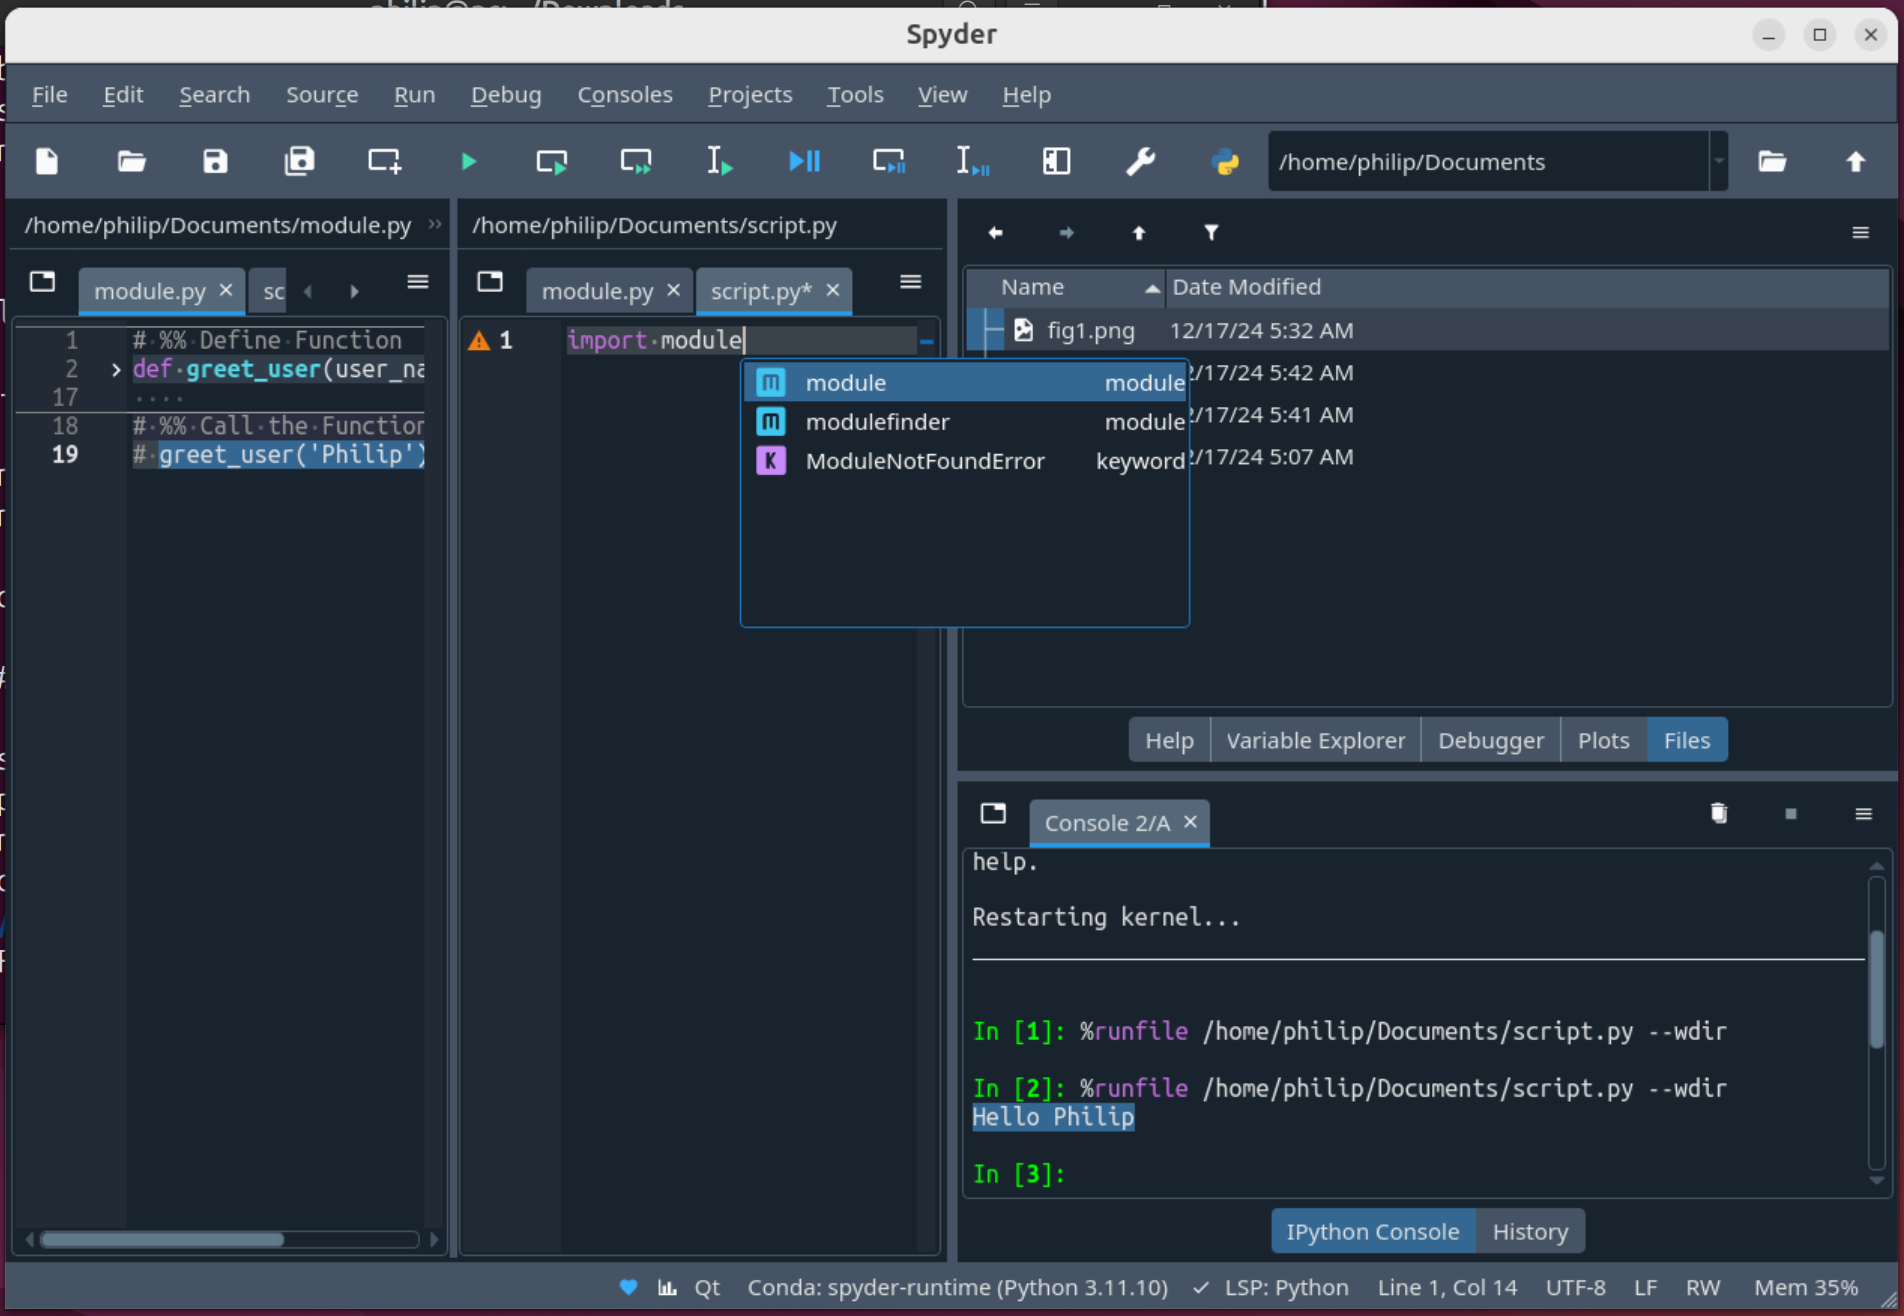Maximize the current pane

tap(1056, 161)
